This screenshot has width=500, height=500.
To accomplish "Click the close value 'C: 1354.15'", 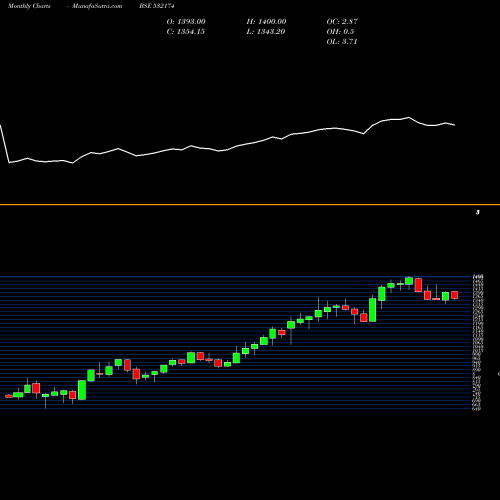I will coord(186,32).
